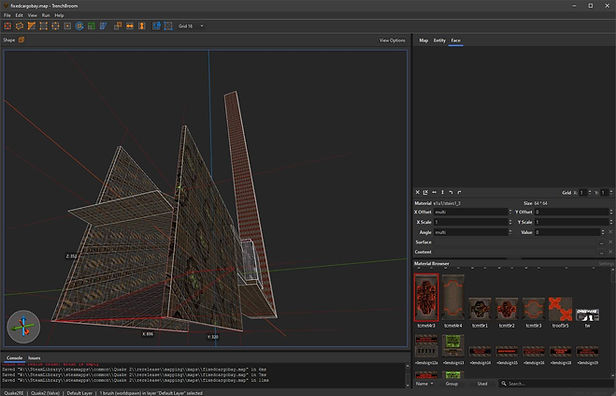Open the Name sort dropdown in Material Browser
Viewport: 616px width, 396px height.
[424, 383]
